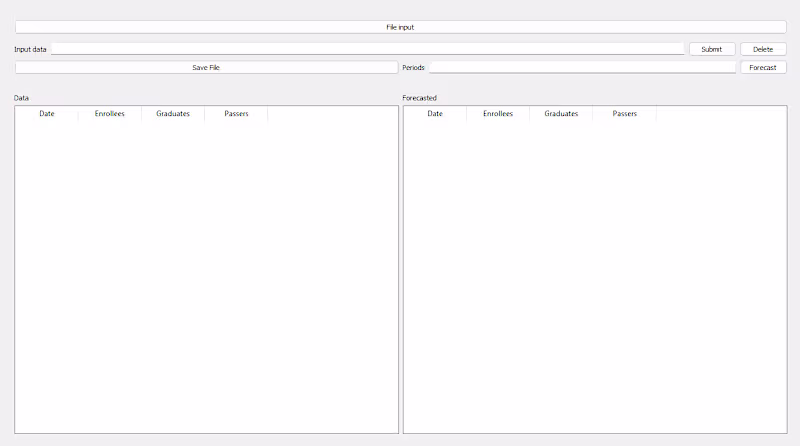Focus the Periods input field
The image size is (800, 446).
[x=582, y=67]
